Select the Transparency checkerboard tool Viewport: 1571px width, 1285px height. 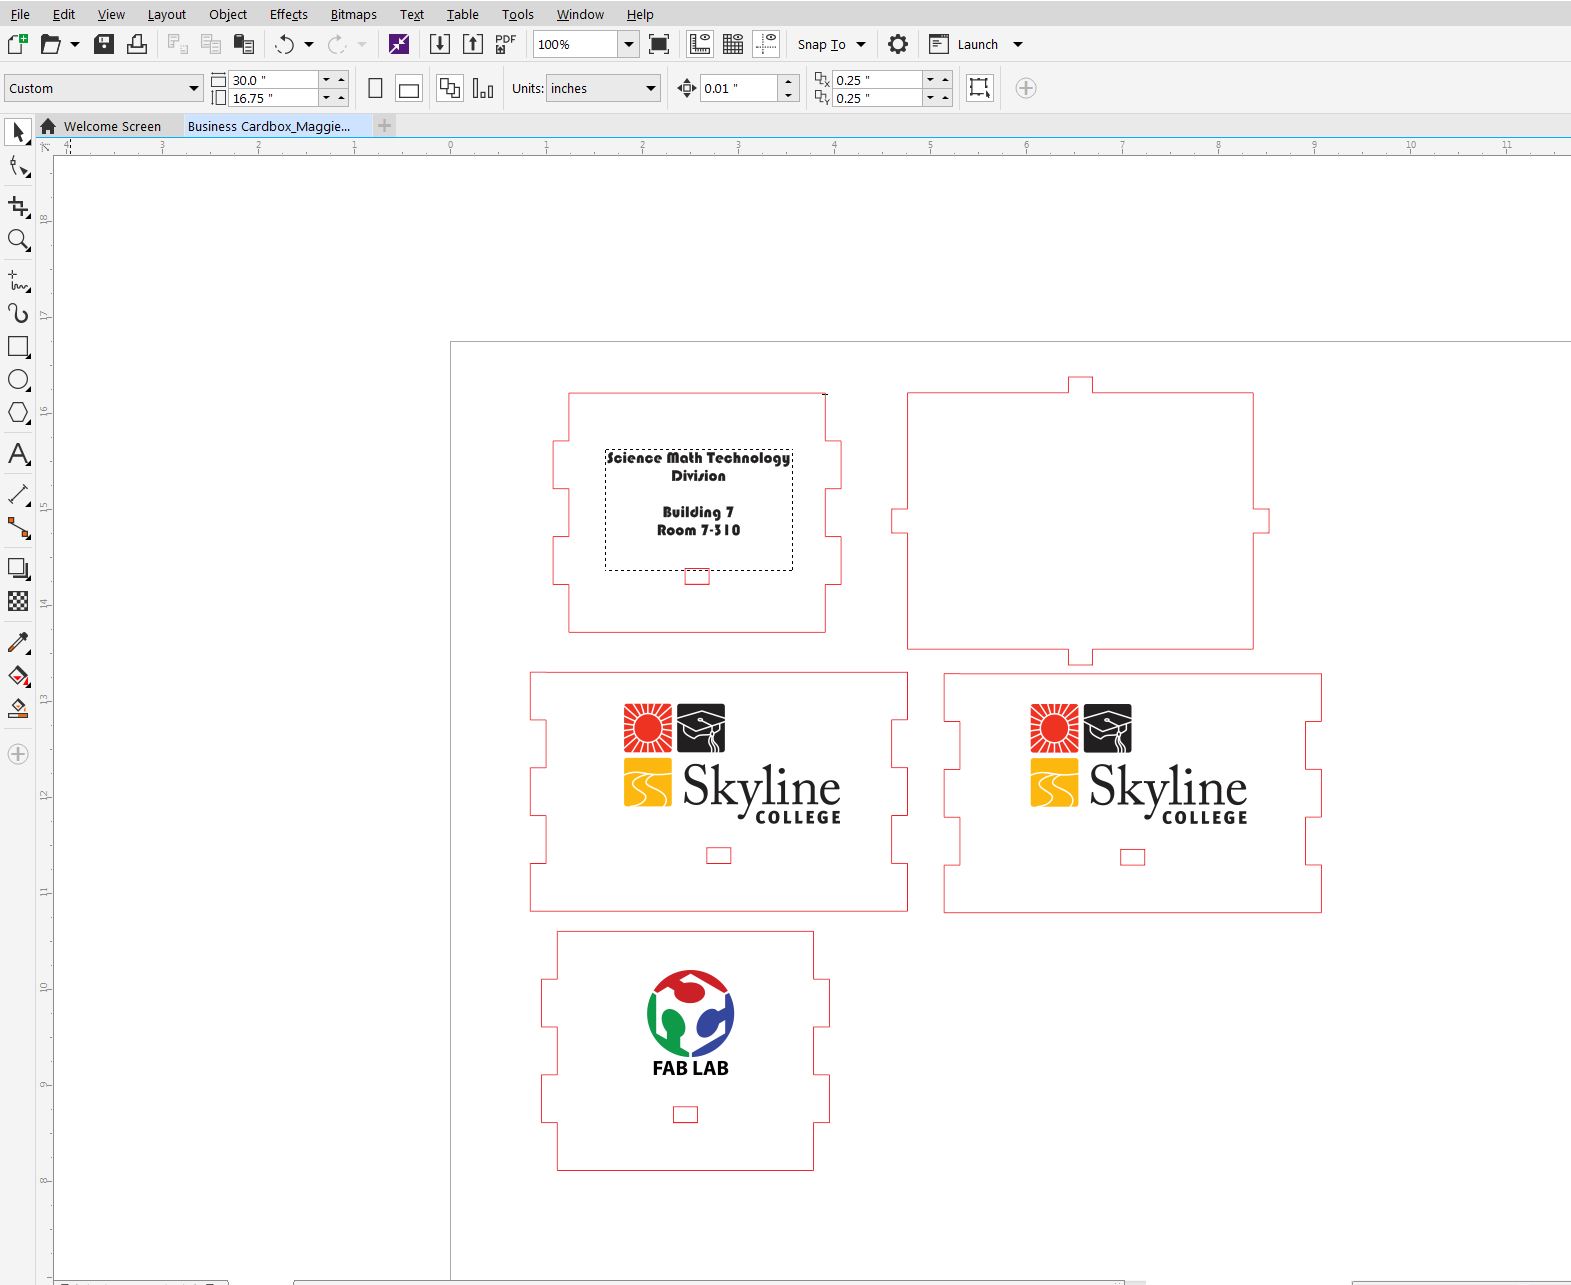(x=18, y=601)
